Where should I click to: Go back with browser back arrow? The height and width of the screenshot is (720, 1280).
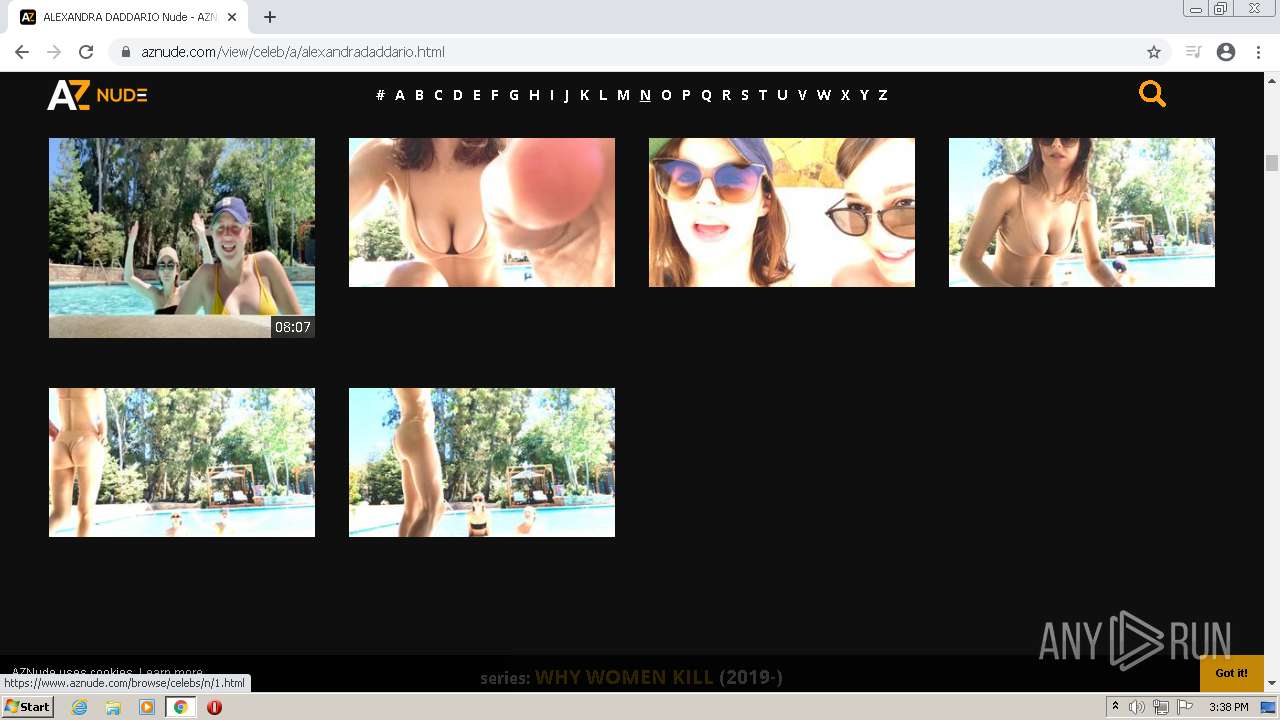point(22,52)
